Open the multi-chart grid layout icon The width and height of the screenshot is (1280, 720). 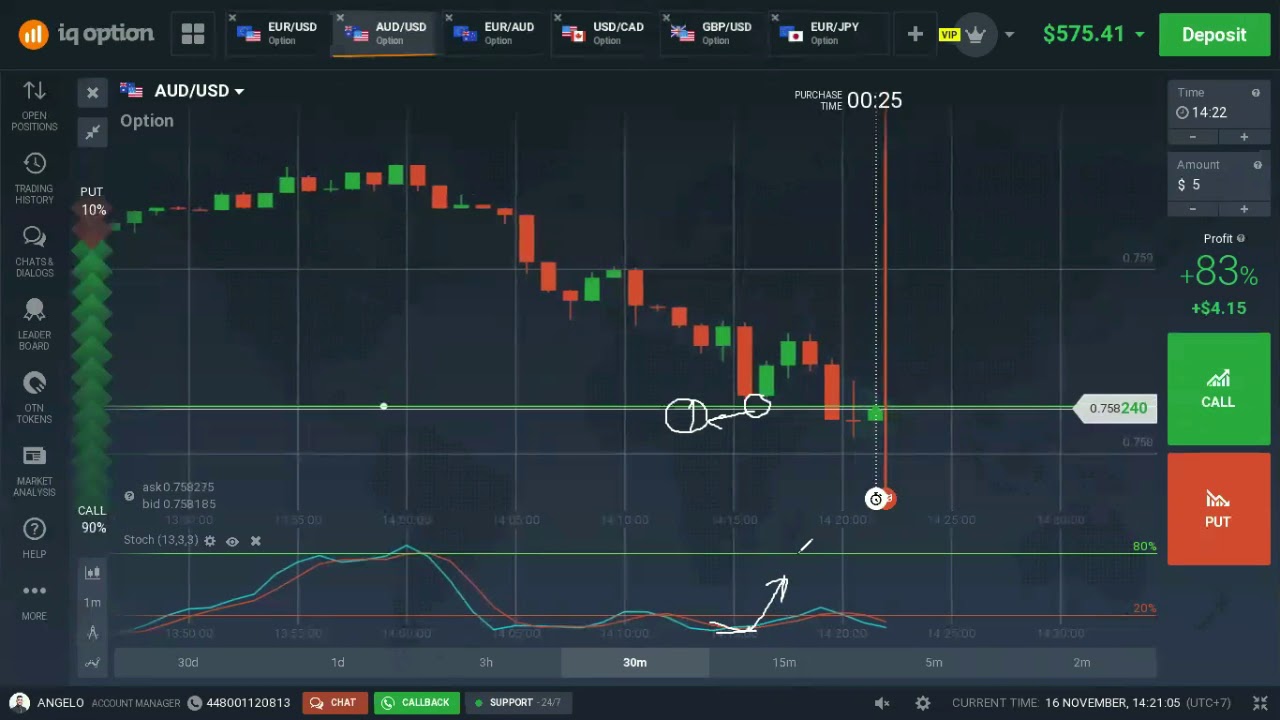click(x=193, y=34)
